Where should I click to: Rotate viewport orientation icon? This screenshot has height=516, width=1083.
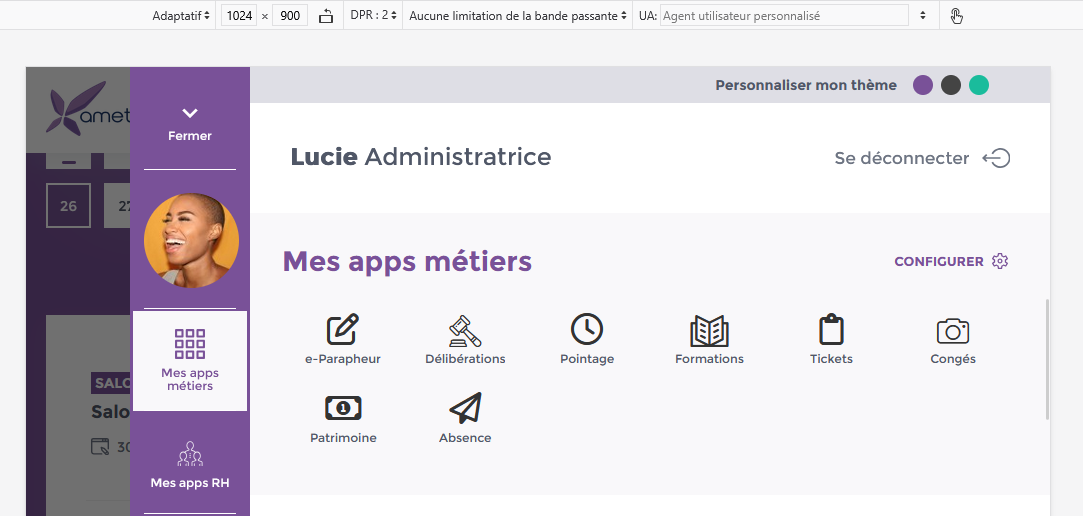(326, 16)
